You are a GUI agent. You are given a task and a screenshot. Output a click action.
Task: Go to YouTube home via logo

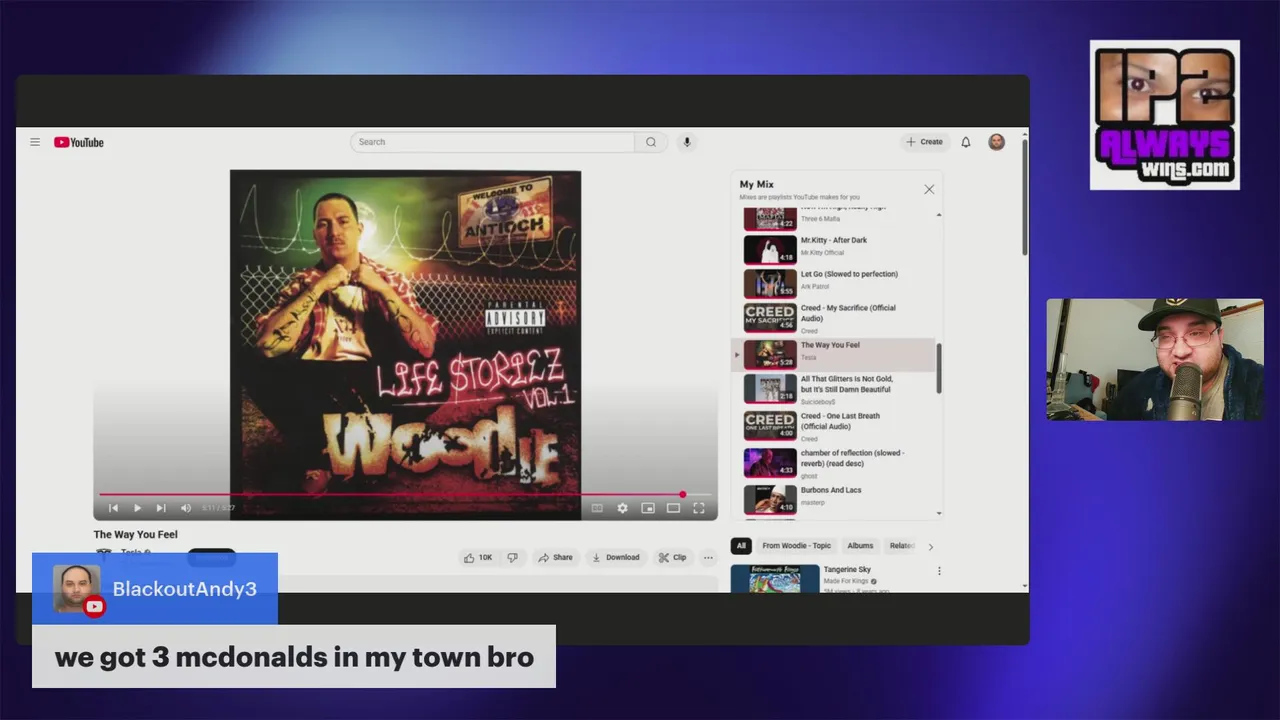(x=79, y=142)
